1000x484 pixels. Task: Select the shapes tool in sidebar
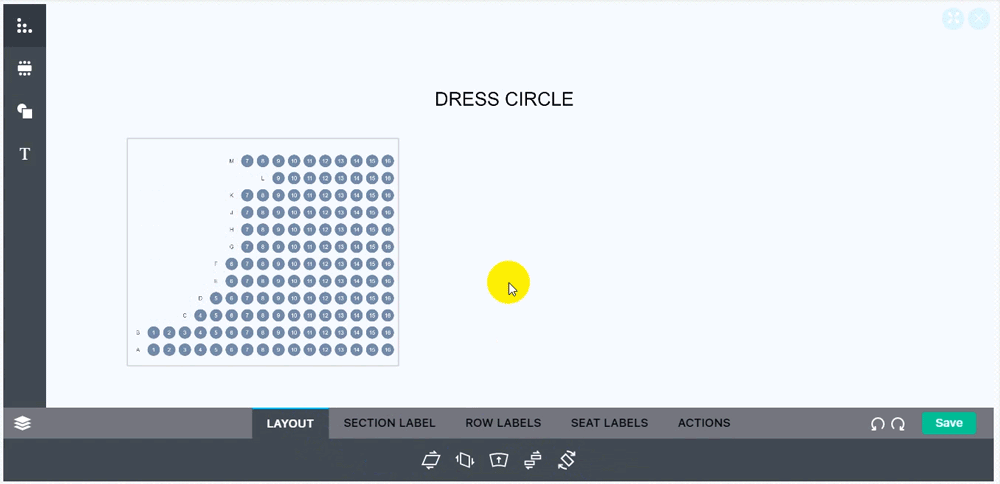coord(24,111)
